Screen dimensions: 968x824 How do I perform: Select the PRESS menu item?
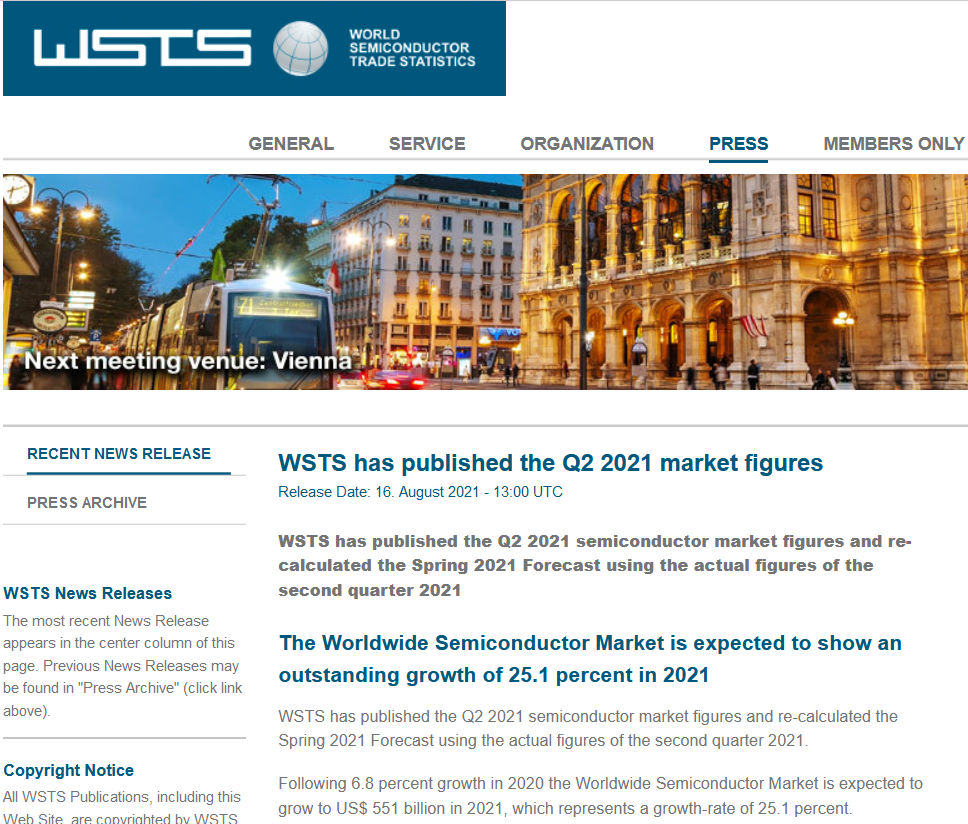click(x=738, y=143)
